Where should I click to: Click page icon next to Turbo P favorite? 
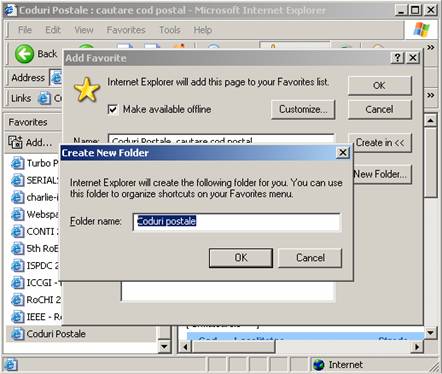tap(17, 163)
